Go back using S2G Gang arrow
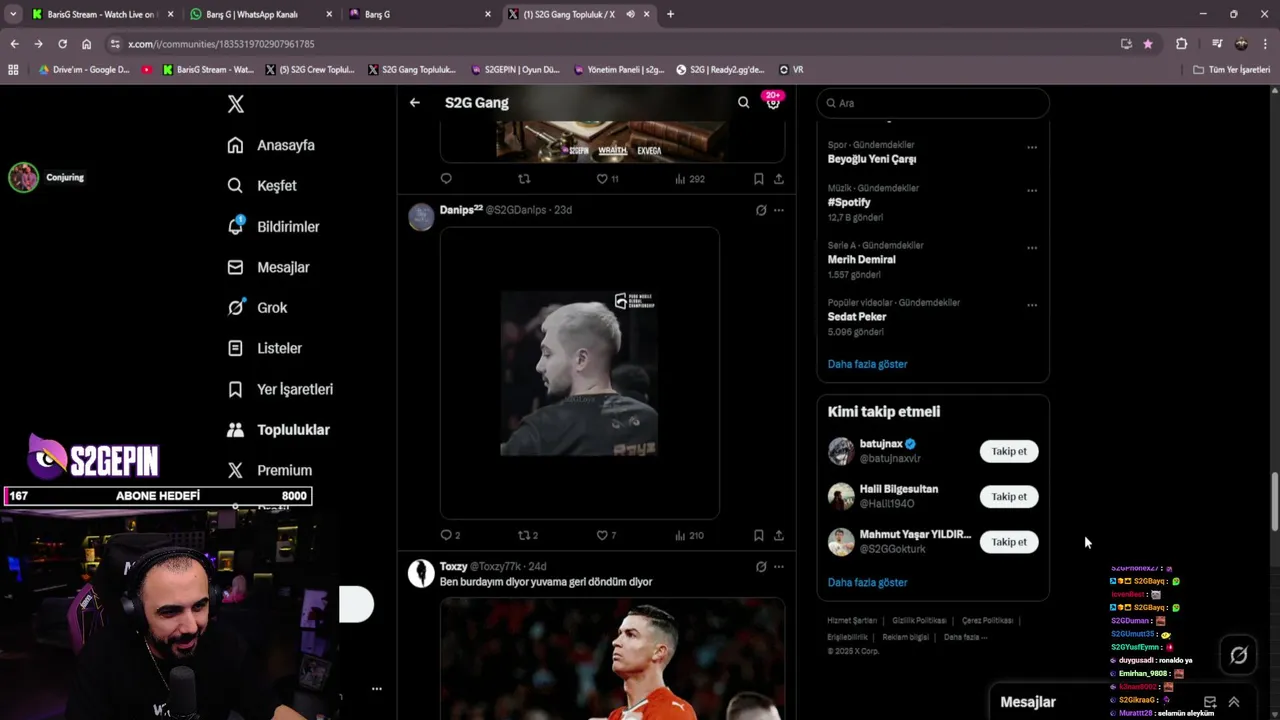1280x720 pixels. 415,102
